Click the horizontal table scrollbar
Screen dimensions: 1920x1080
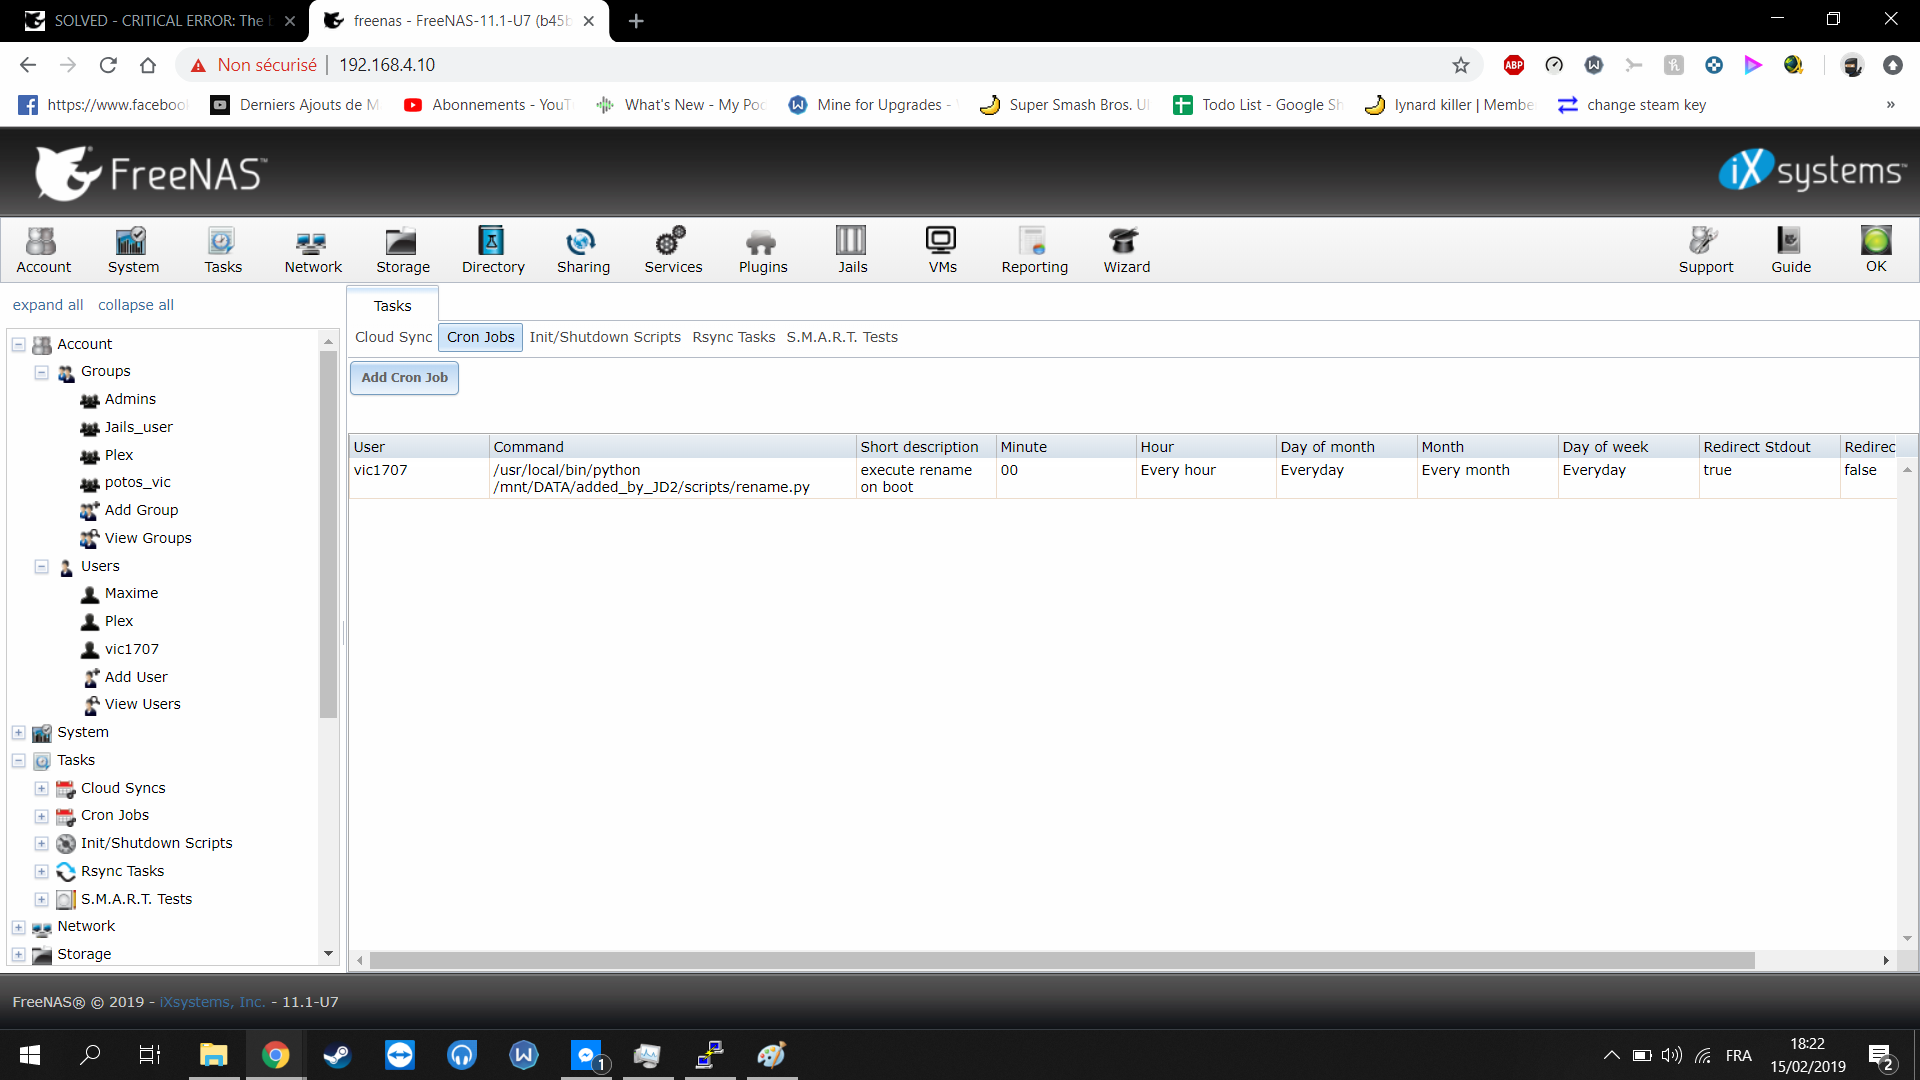point(1062,961)
